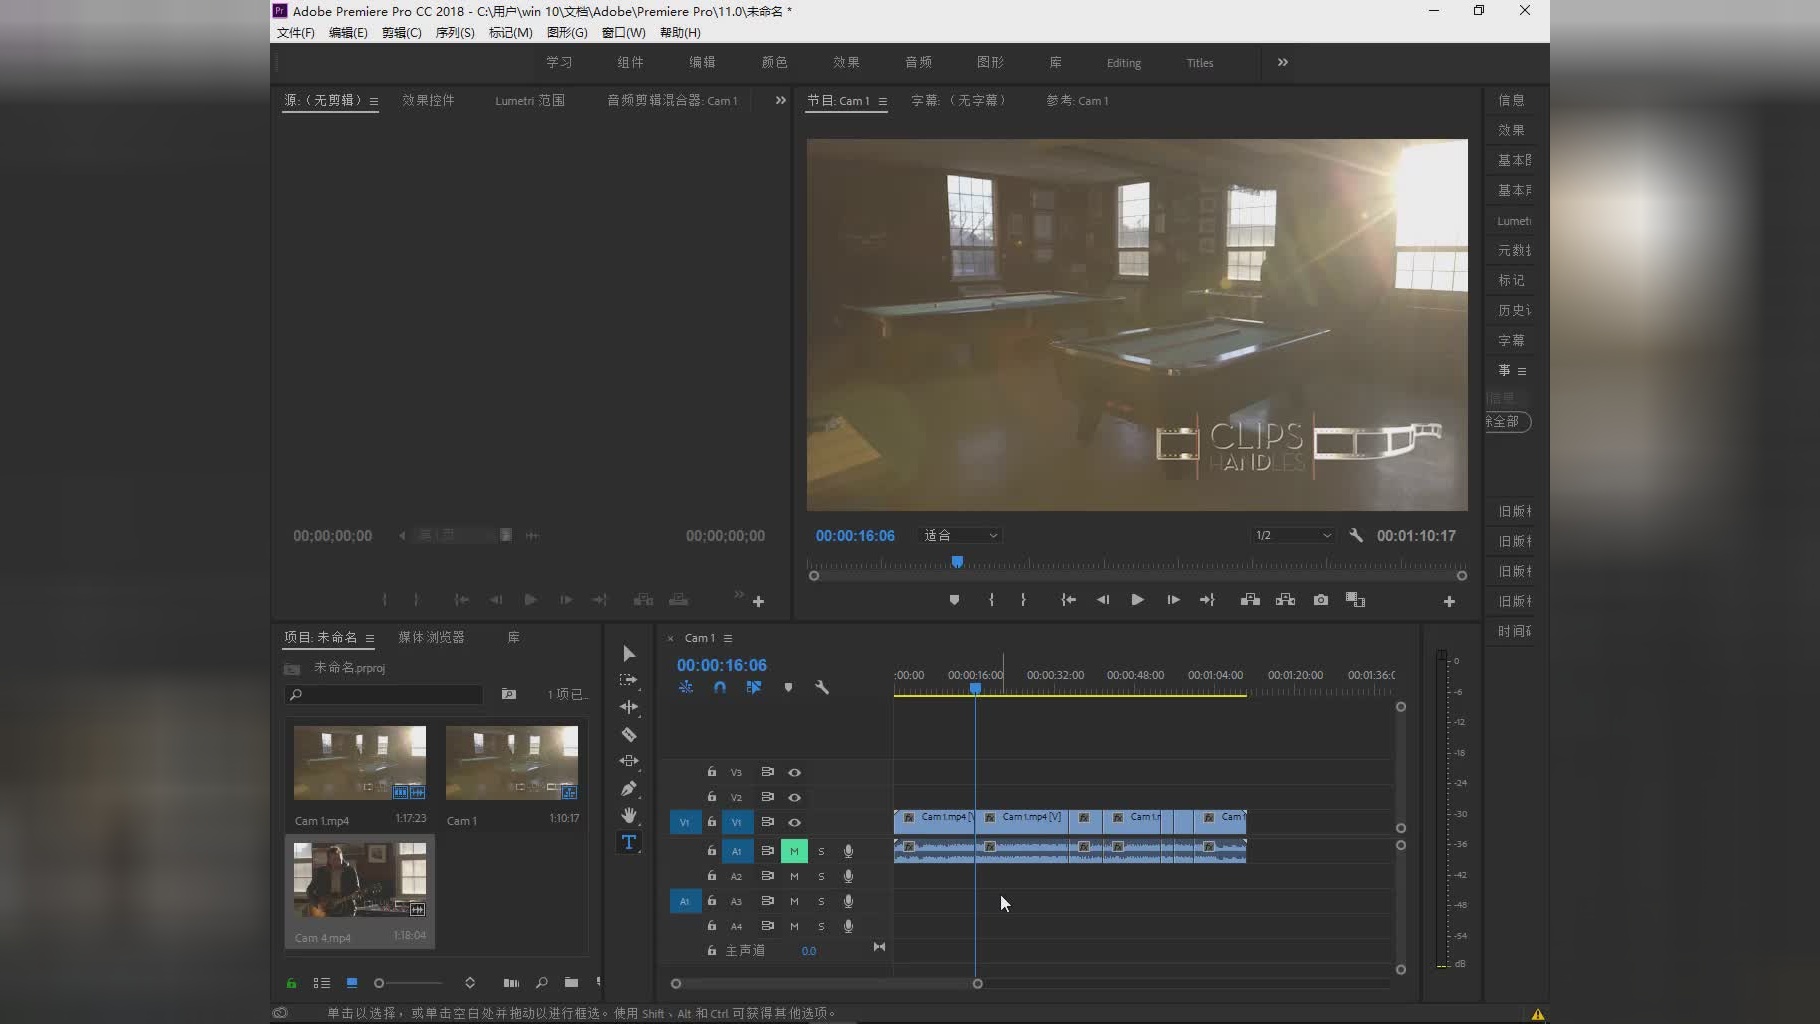Click the Program monitor playhead marker
Image resolution: width=1820 pixels, height=1024 pixels.
pos(957,562)
